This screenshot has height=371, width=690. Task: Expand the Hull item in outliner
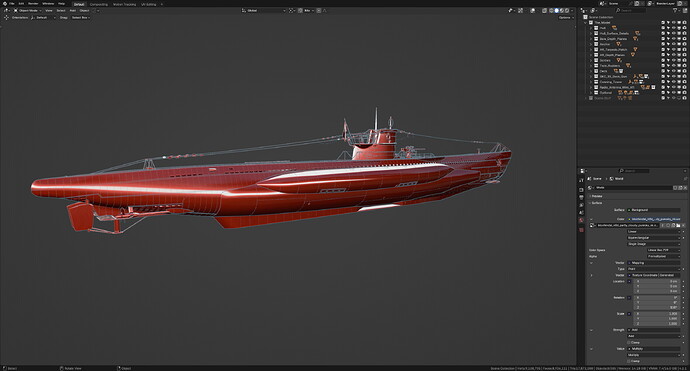(591, 28)
